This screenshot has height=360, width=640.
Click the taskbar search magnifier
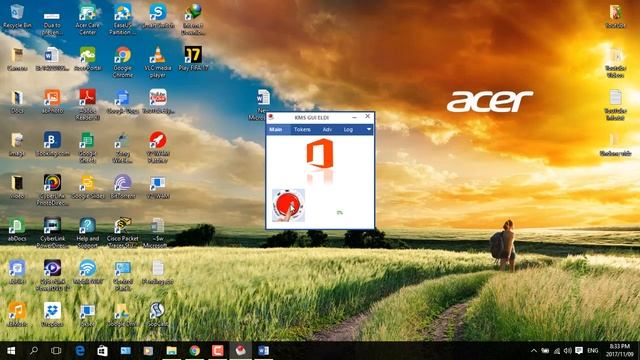click(x=34, y=351)
